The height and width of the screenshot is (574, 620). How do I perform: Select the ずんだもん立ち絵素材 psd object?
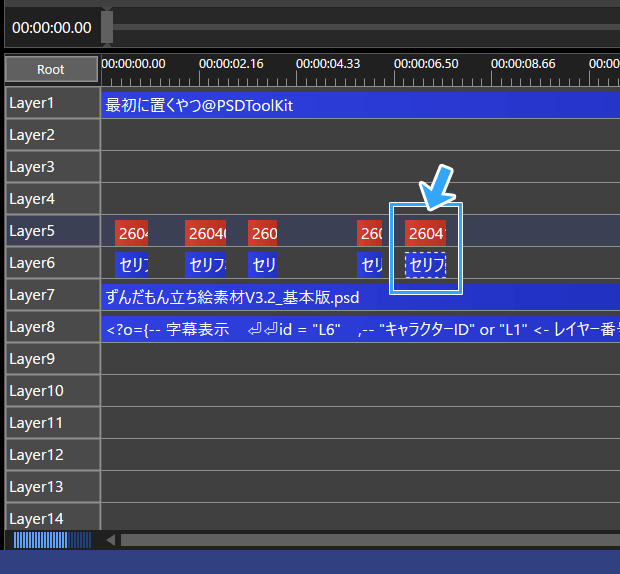click(360, 297)
